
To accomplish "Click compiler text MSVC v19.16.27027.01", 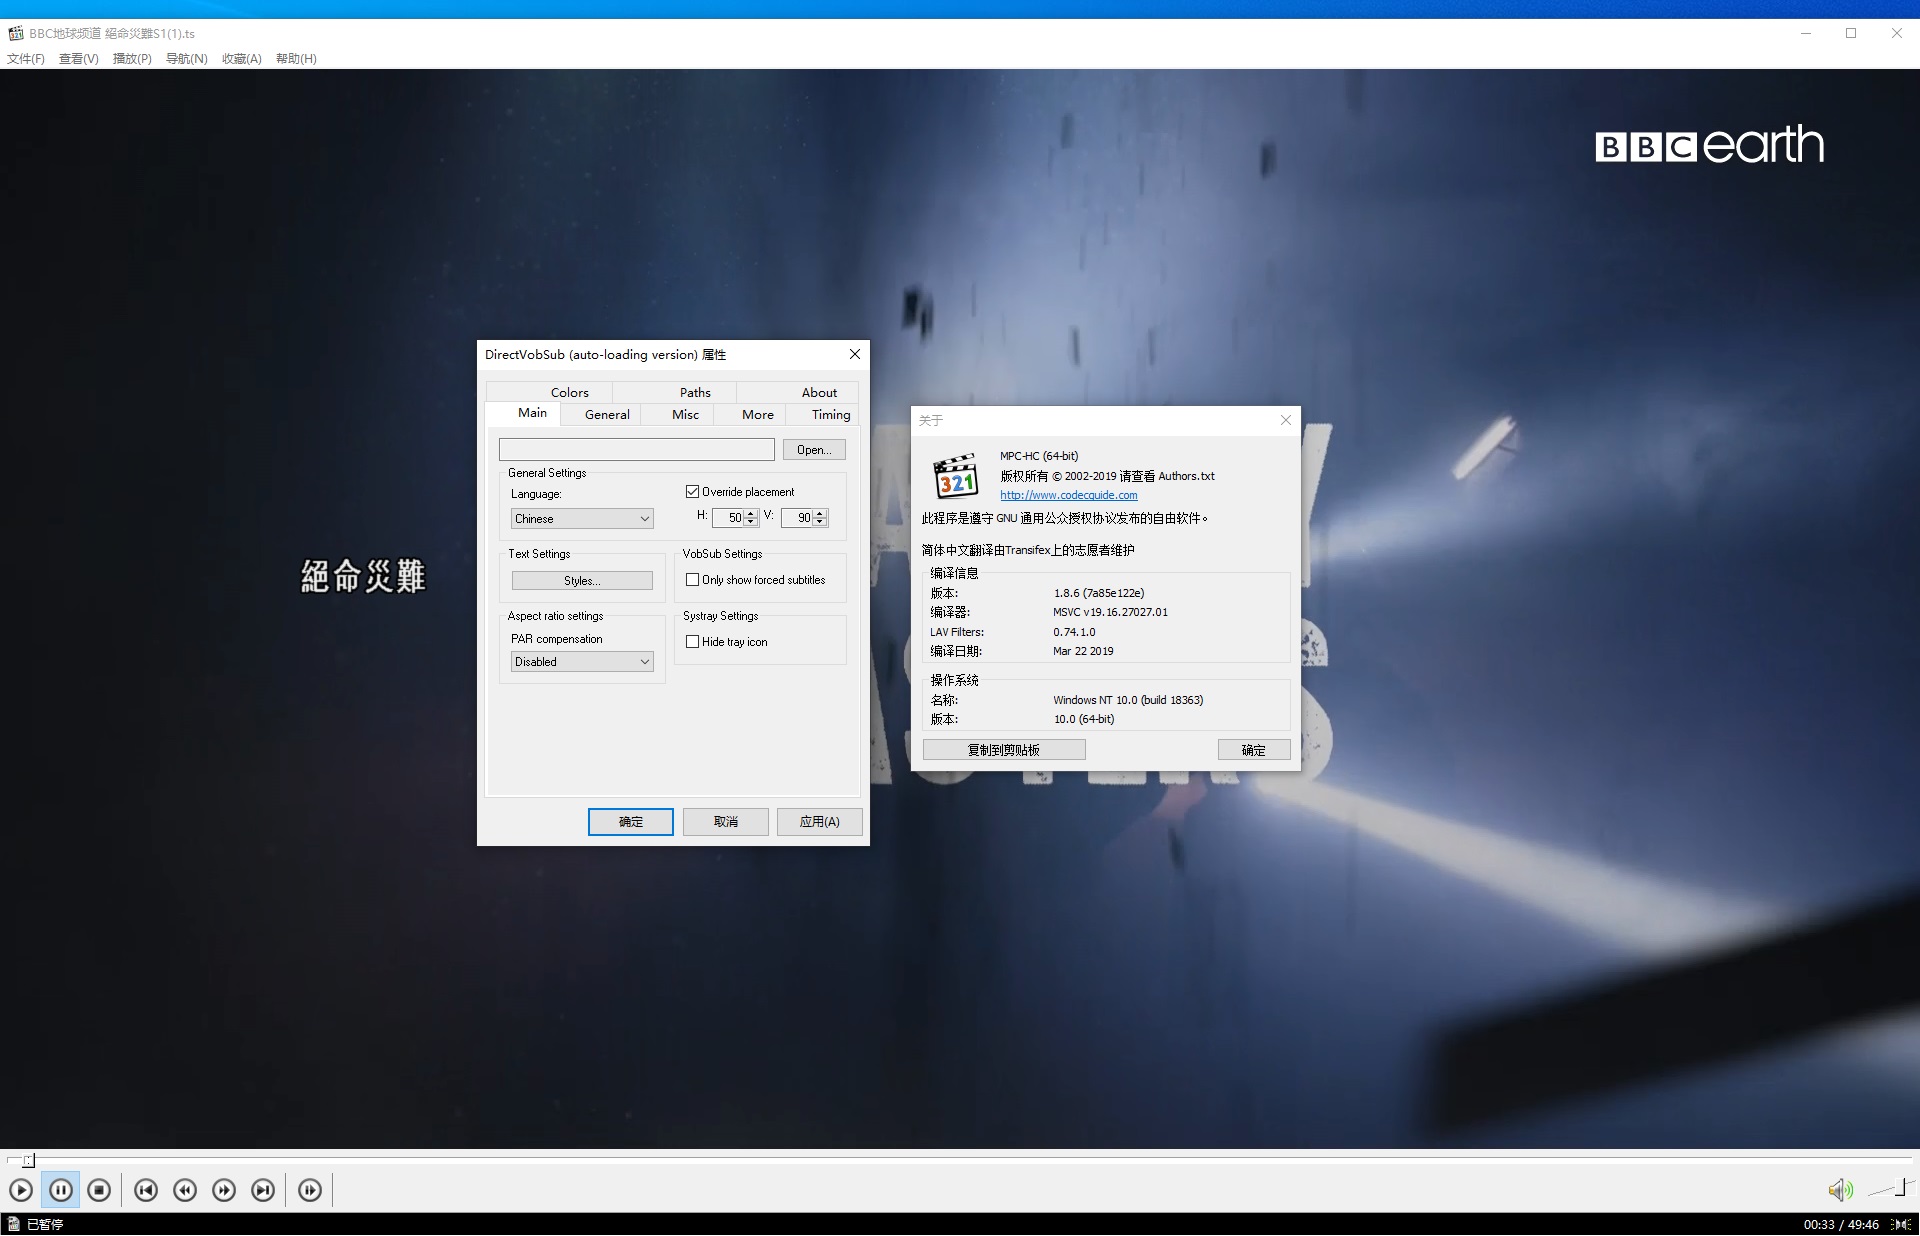I will pyautogui.click(x=1110, y=612).
